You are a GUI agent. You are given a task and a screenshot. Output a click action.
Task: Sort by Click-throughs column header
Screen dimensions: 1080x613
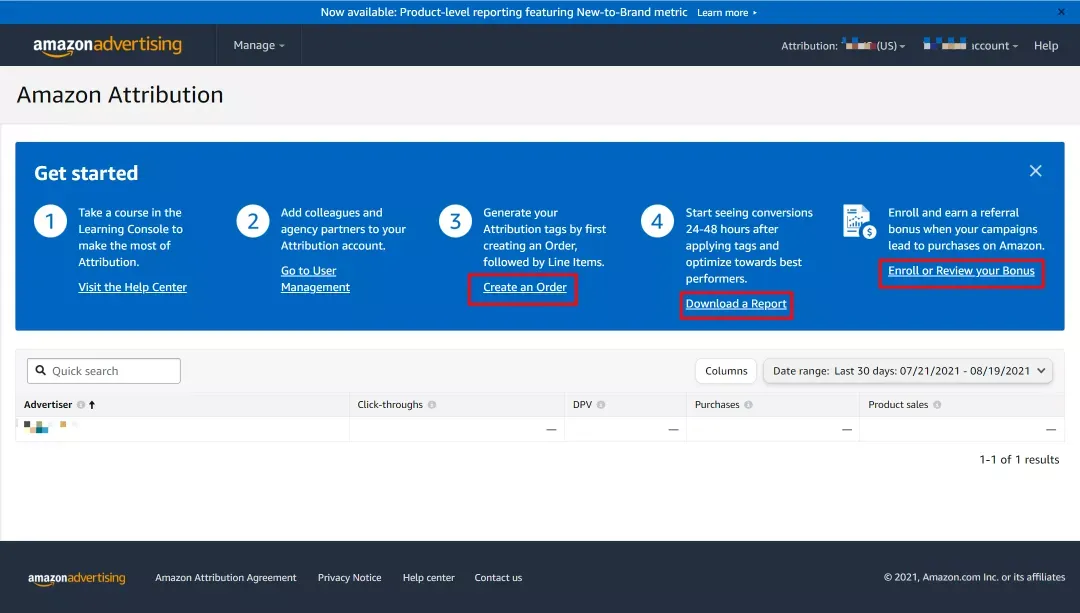390,404
